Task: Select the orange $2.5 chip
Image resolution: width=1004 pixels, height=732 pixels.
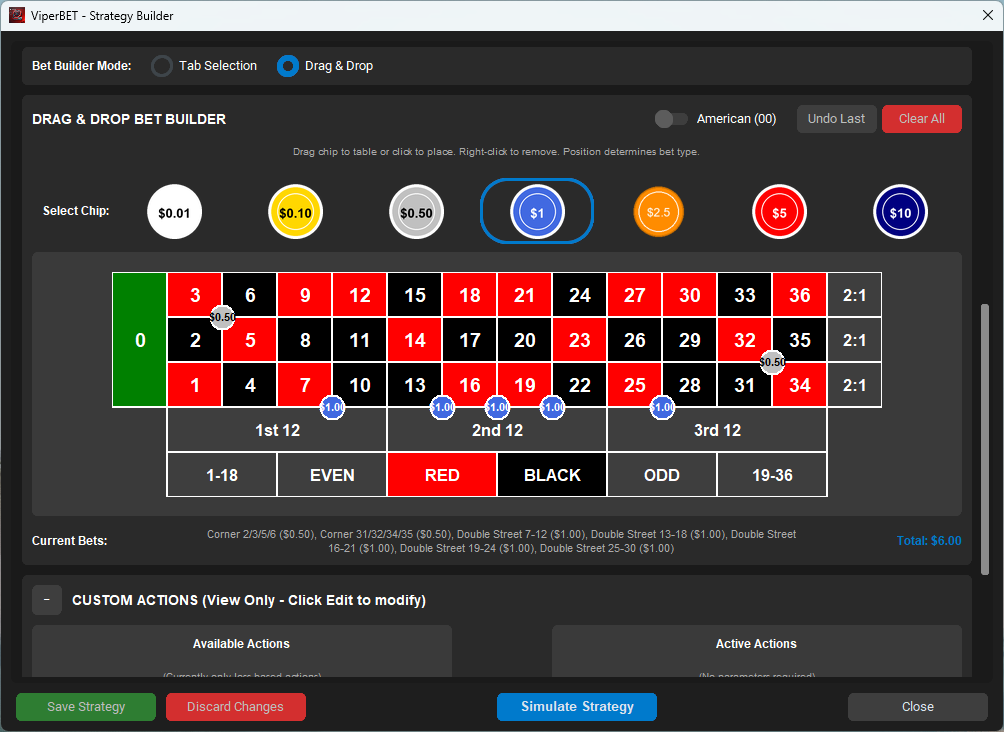Action: (658, 212)
